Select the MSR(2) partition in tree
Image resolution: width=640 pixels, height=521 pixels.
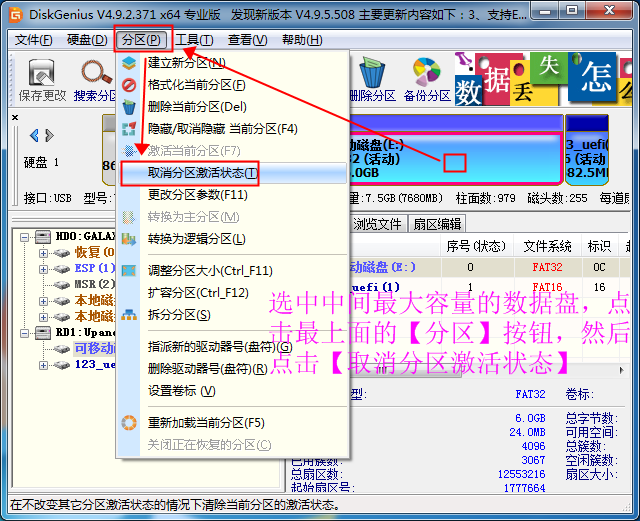tap(95, 285)
